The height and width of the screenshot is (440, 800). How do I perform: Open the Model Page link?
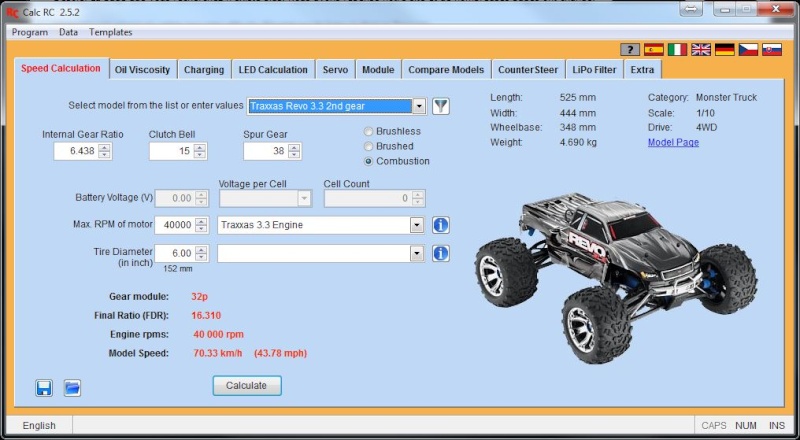(673, 142)
